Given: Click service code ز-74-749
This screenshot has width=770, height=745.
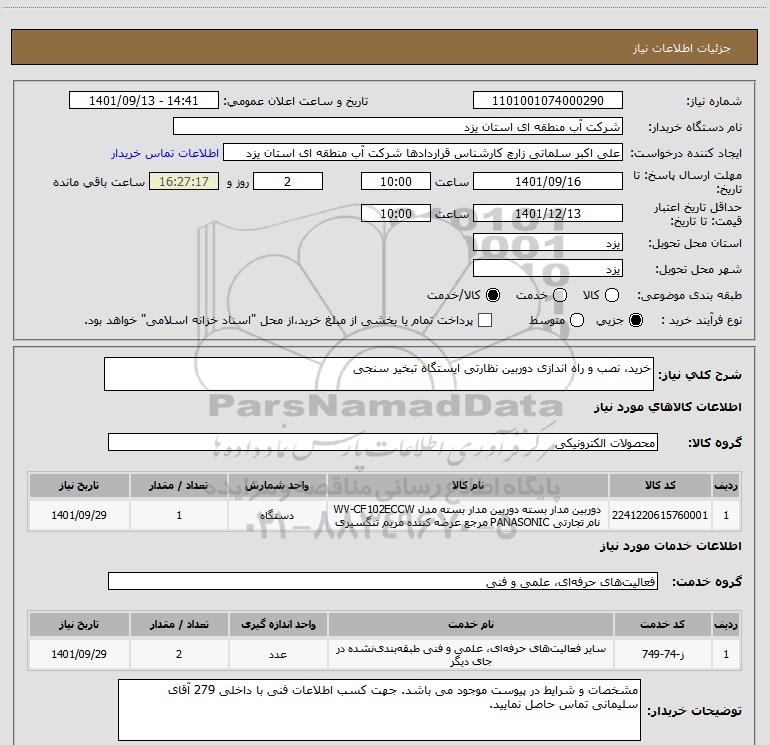Looking at the screenshot, I should [x=662, y=654].
